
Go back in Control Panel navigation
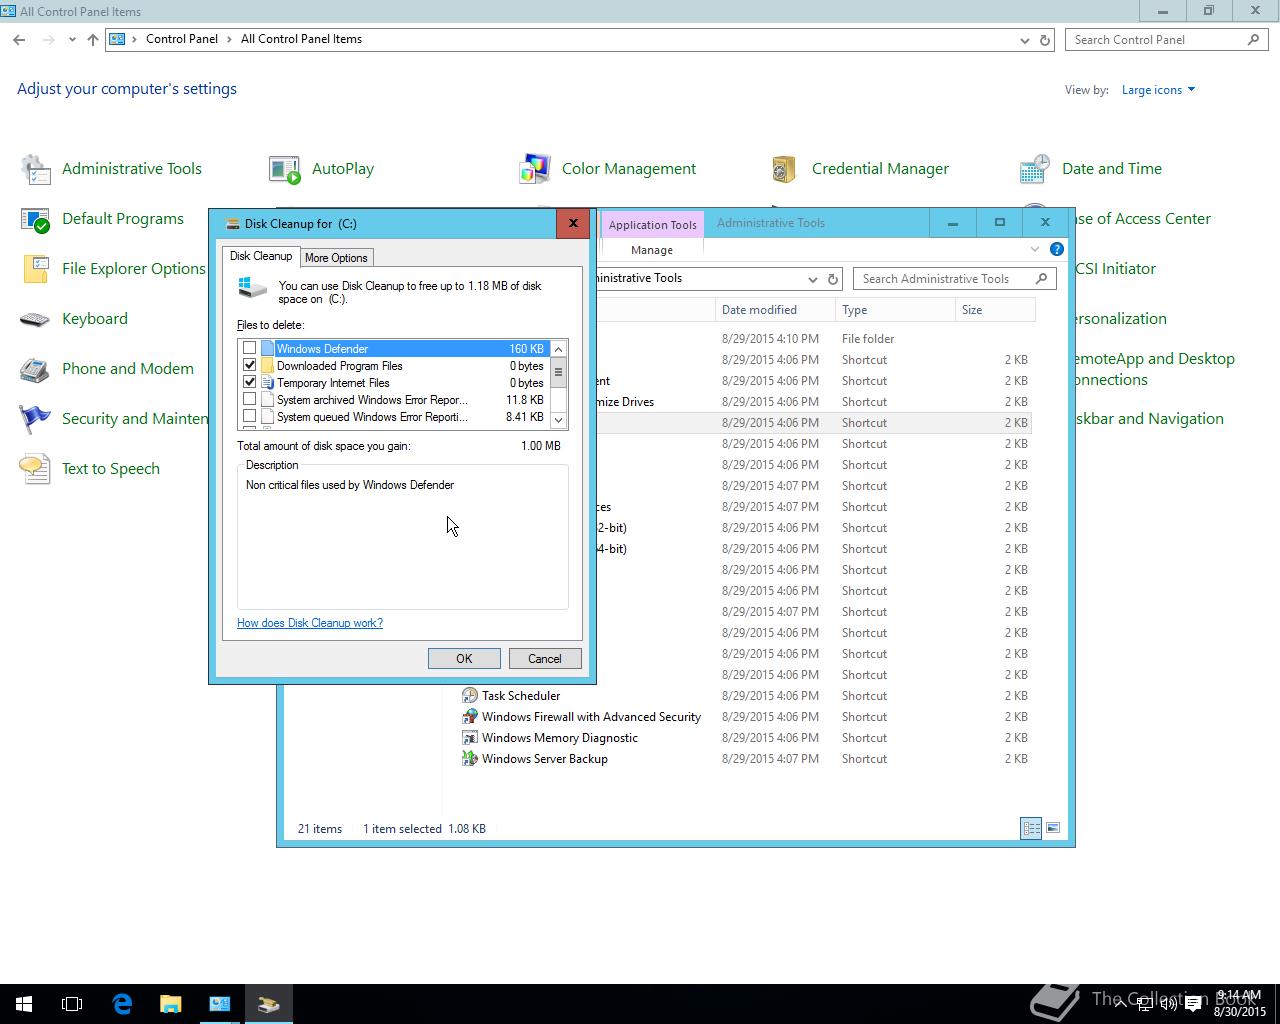19,40
